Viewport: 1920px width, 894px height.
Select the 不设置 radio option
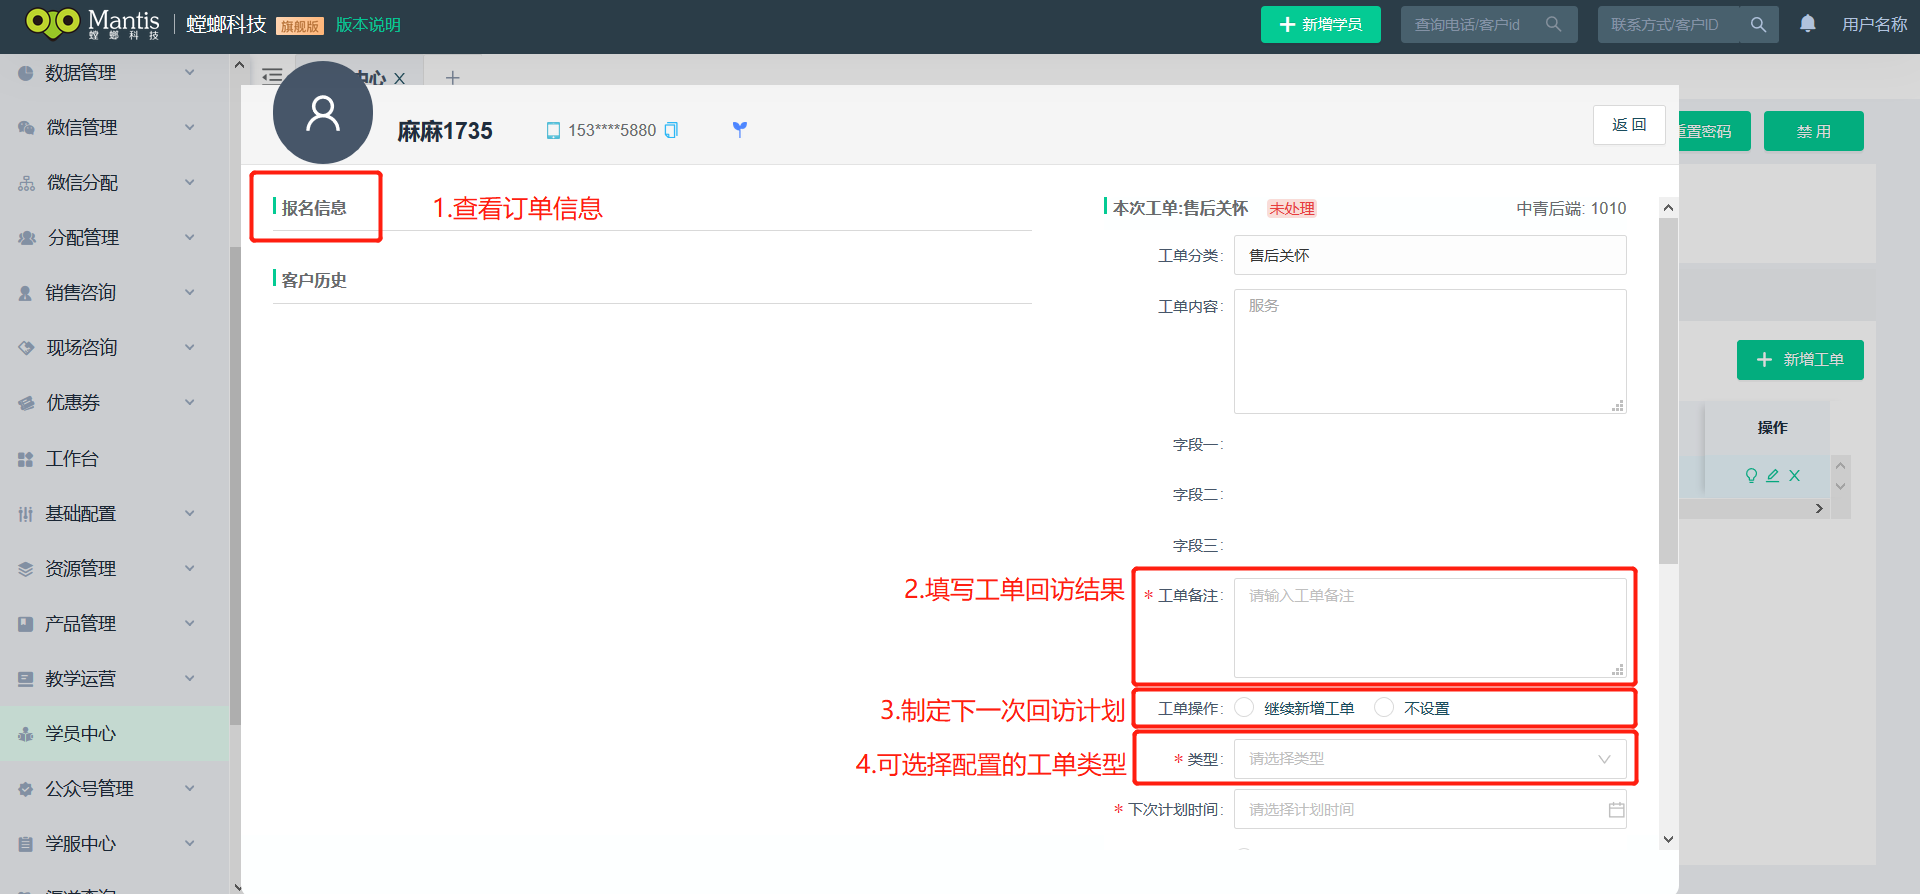[x=1384, y=707]
